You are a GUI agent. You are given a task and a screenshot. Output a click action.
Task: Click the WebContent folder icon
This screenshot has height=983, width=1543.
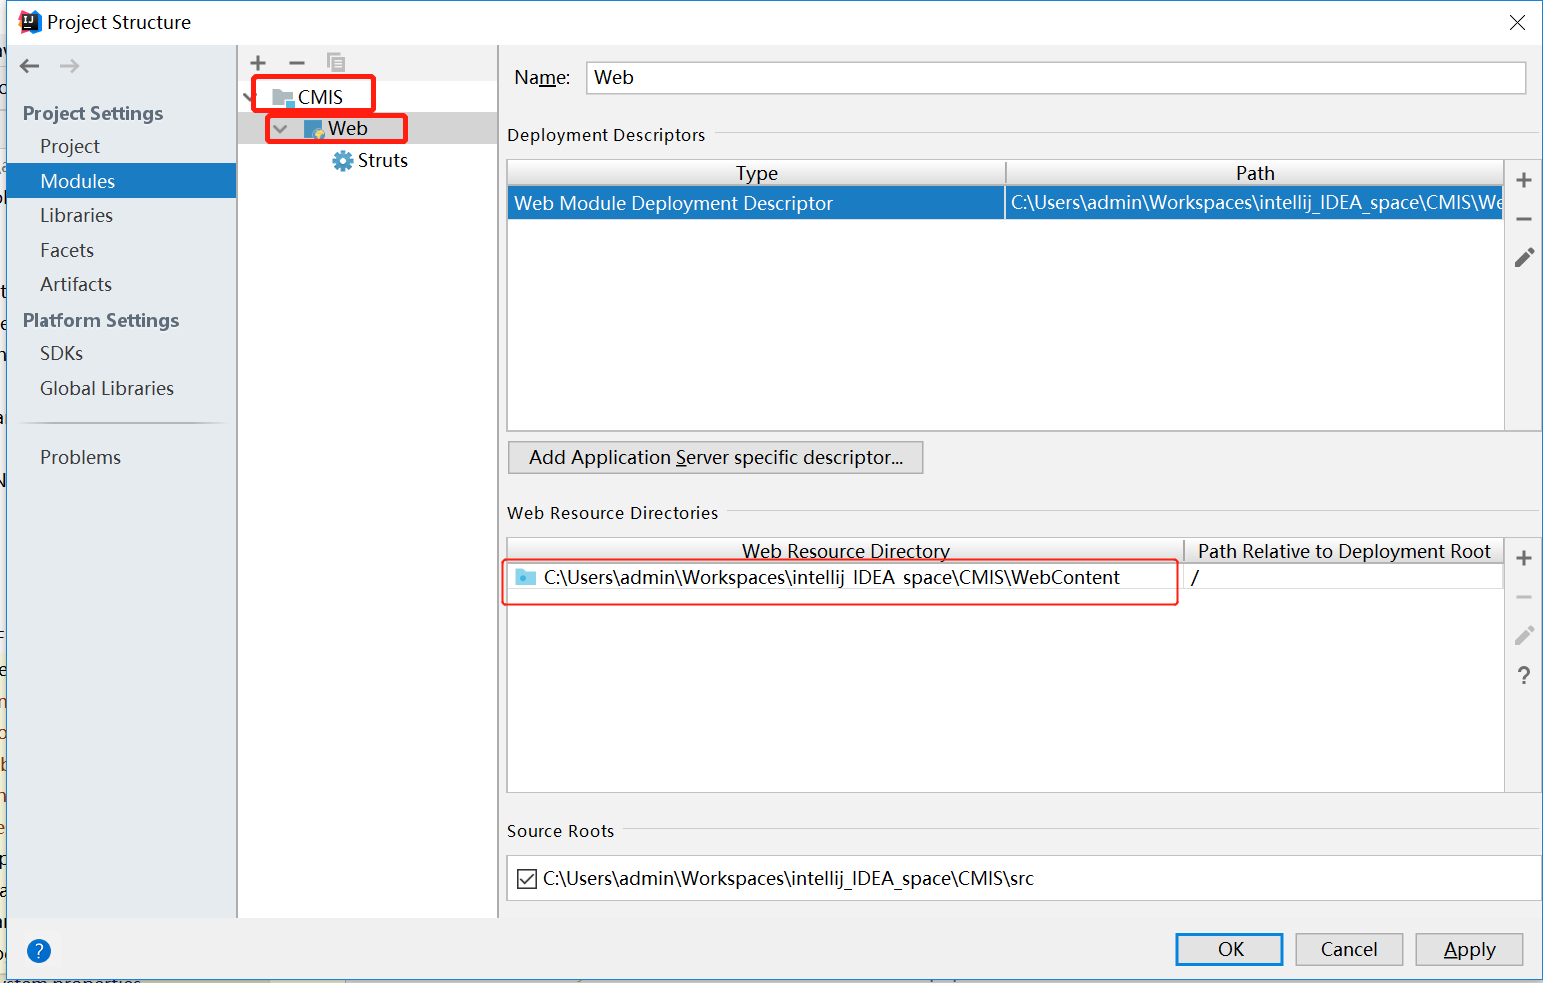(x=525, y=577)
